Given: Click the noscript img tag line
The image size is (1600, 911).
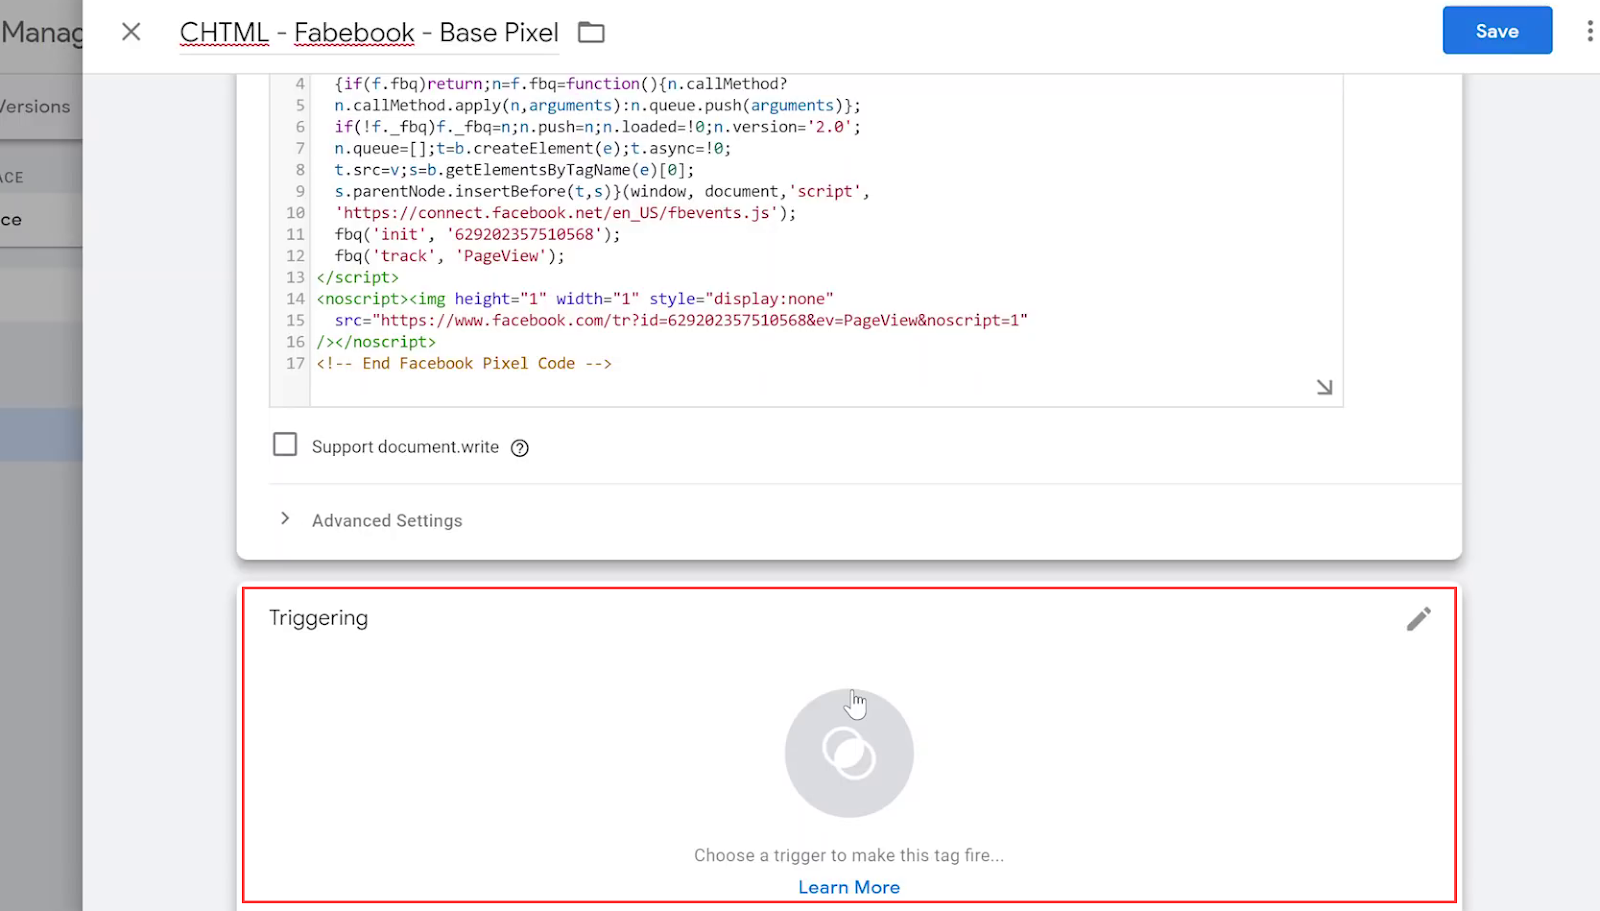Looking at the screenshot, I should pos(575,299).
